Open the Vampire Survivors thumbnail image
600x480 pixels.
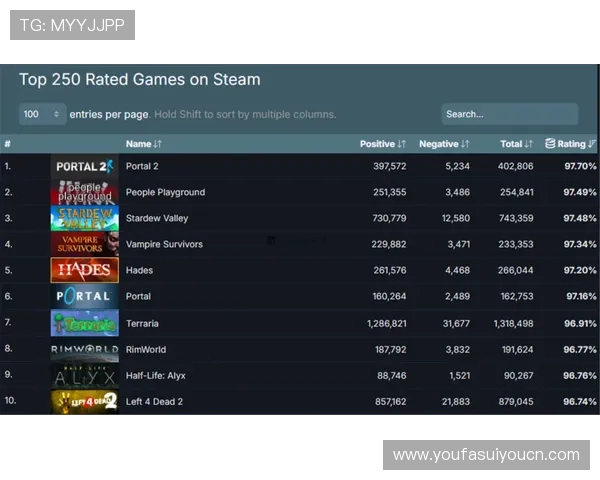coord(85,244)
